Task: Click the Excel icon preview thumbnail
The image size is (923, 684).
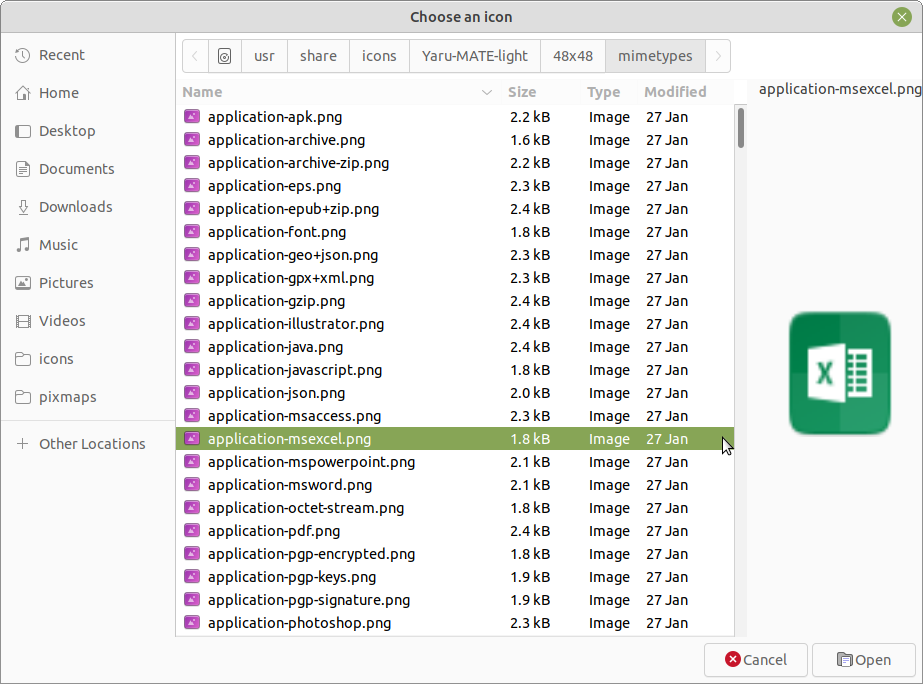Action: (x=839, y=373)
